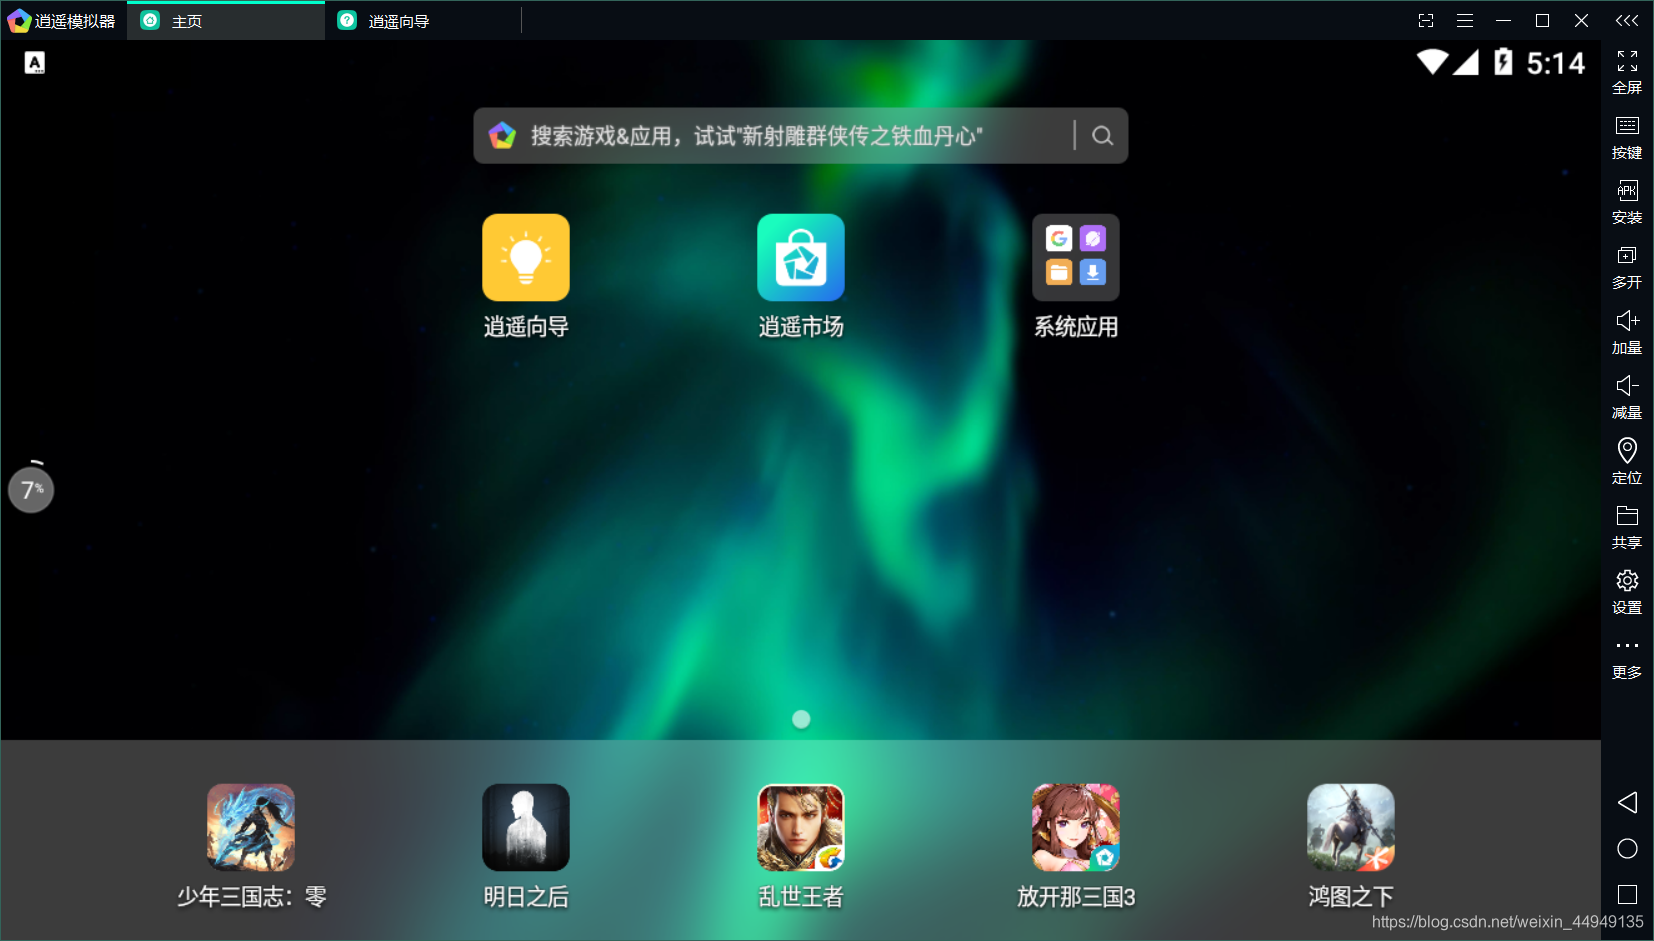
Task: Switch to the 逍遥向导 tab
Action: (424, 20)
